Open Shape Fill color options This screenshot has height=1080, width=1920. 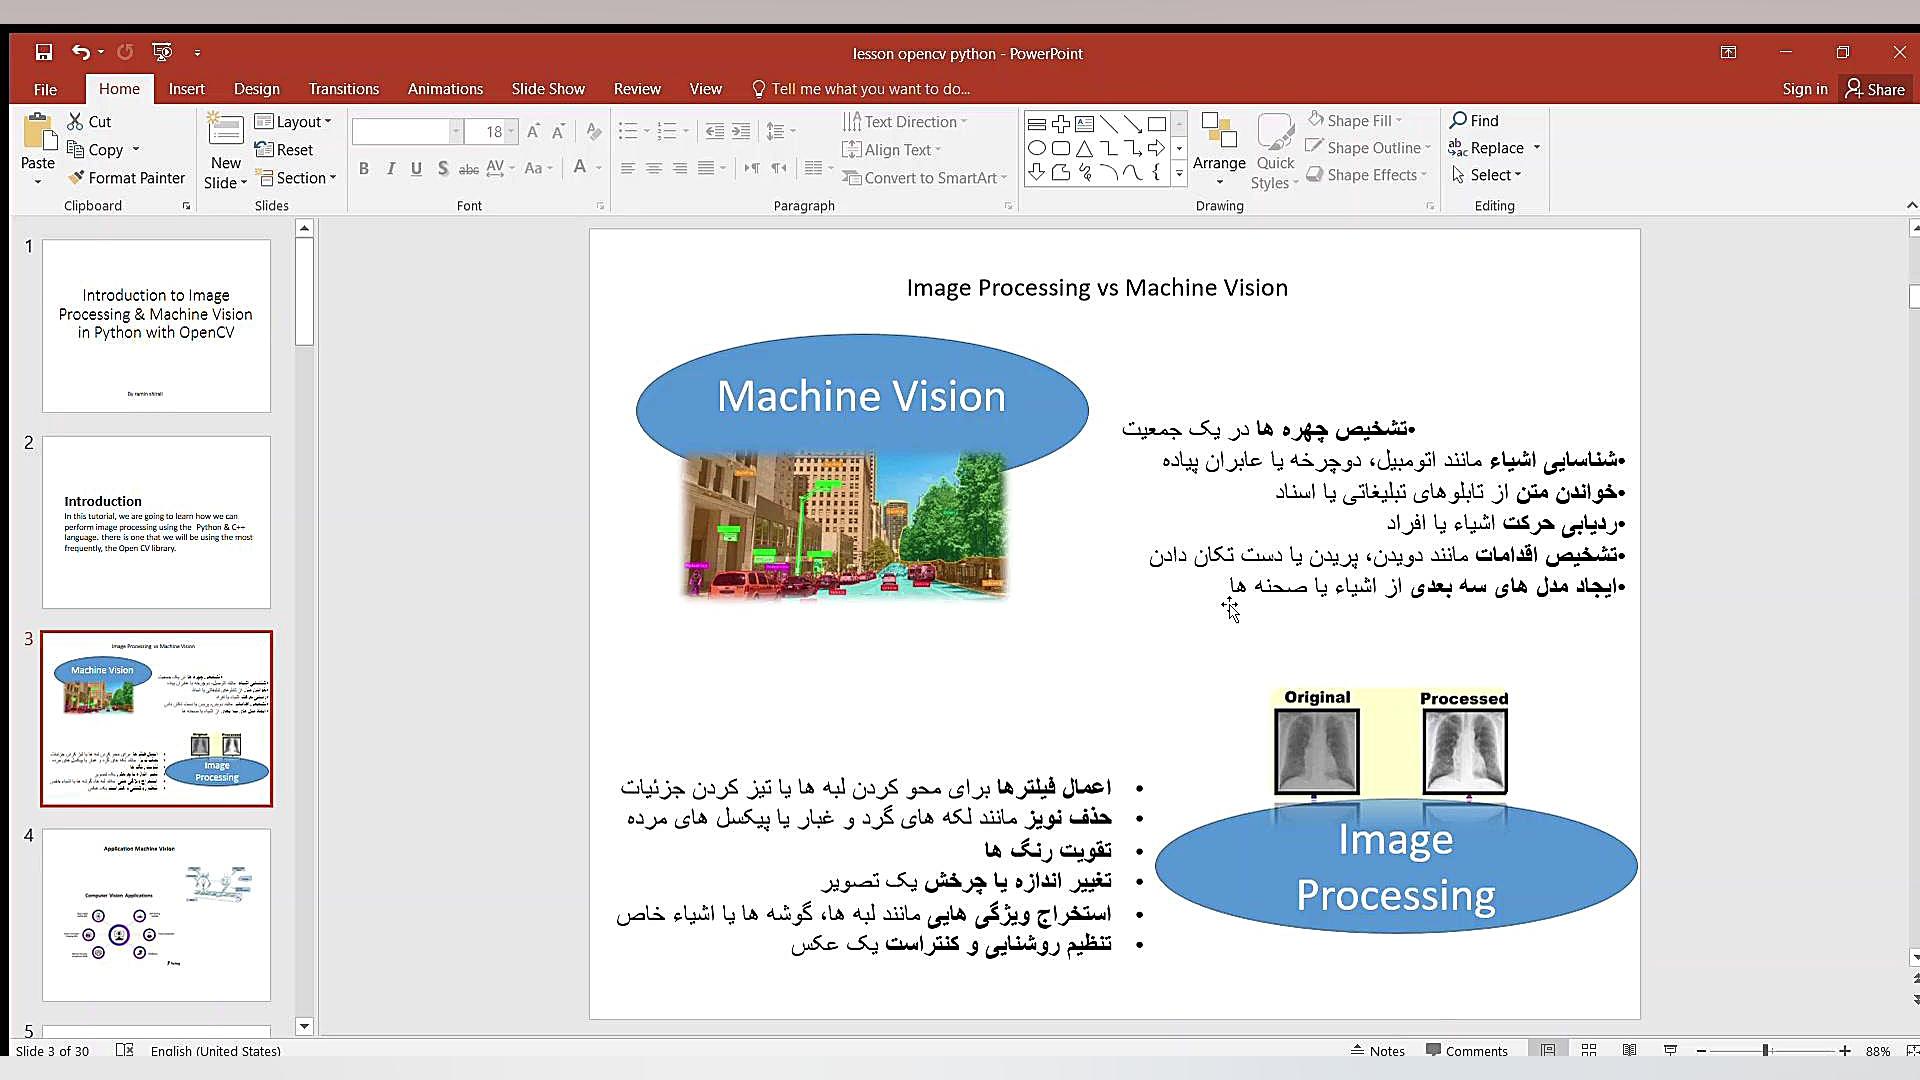(x=1355, y=120)
